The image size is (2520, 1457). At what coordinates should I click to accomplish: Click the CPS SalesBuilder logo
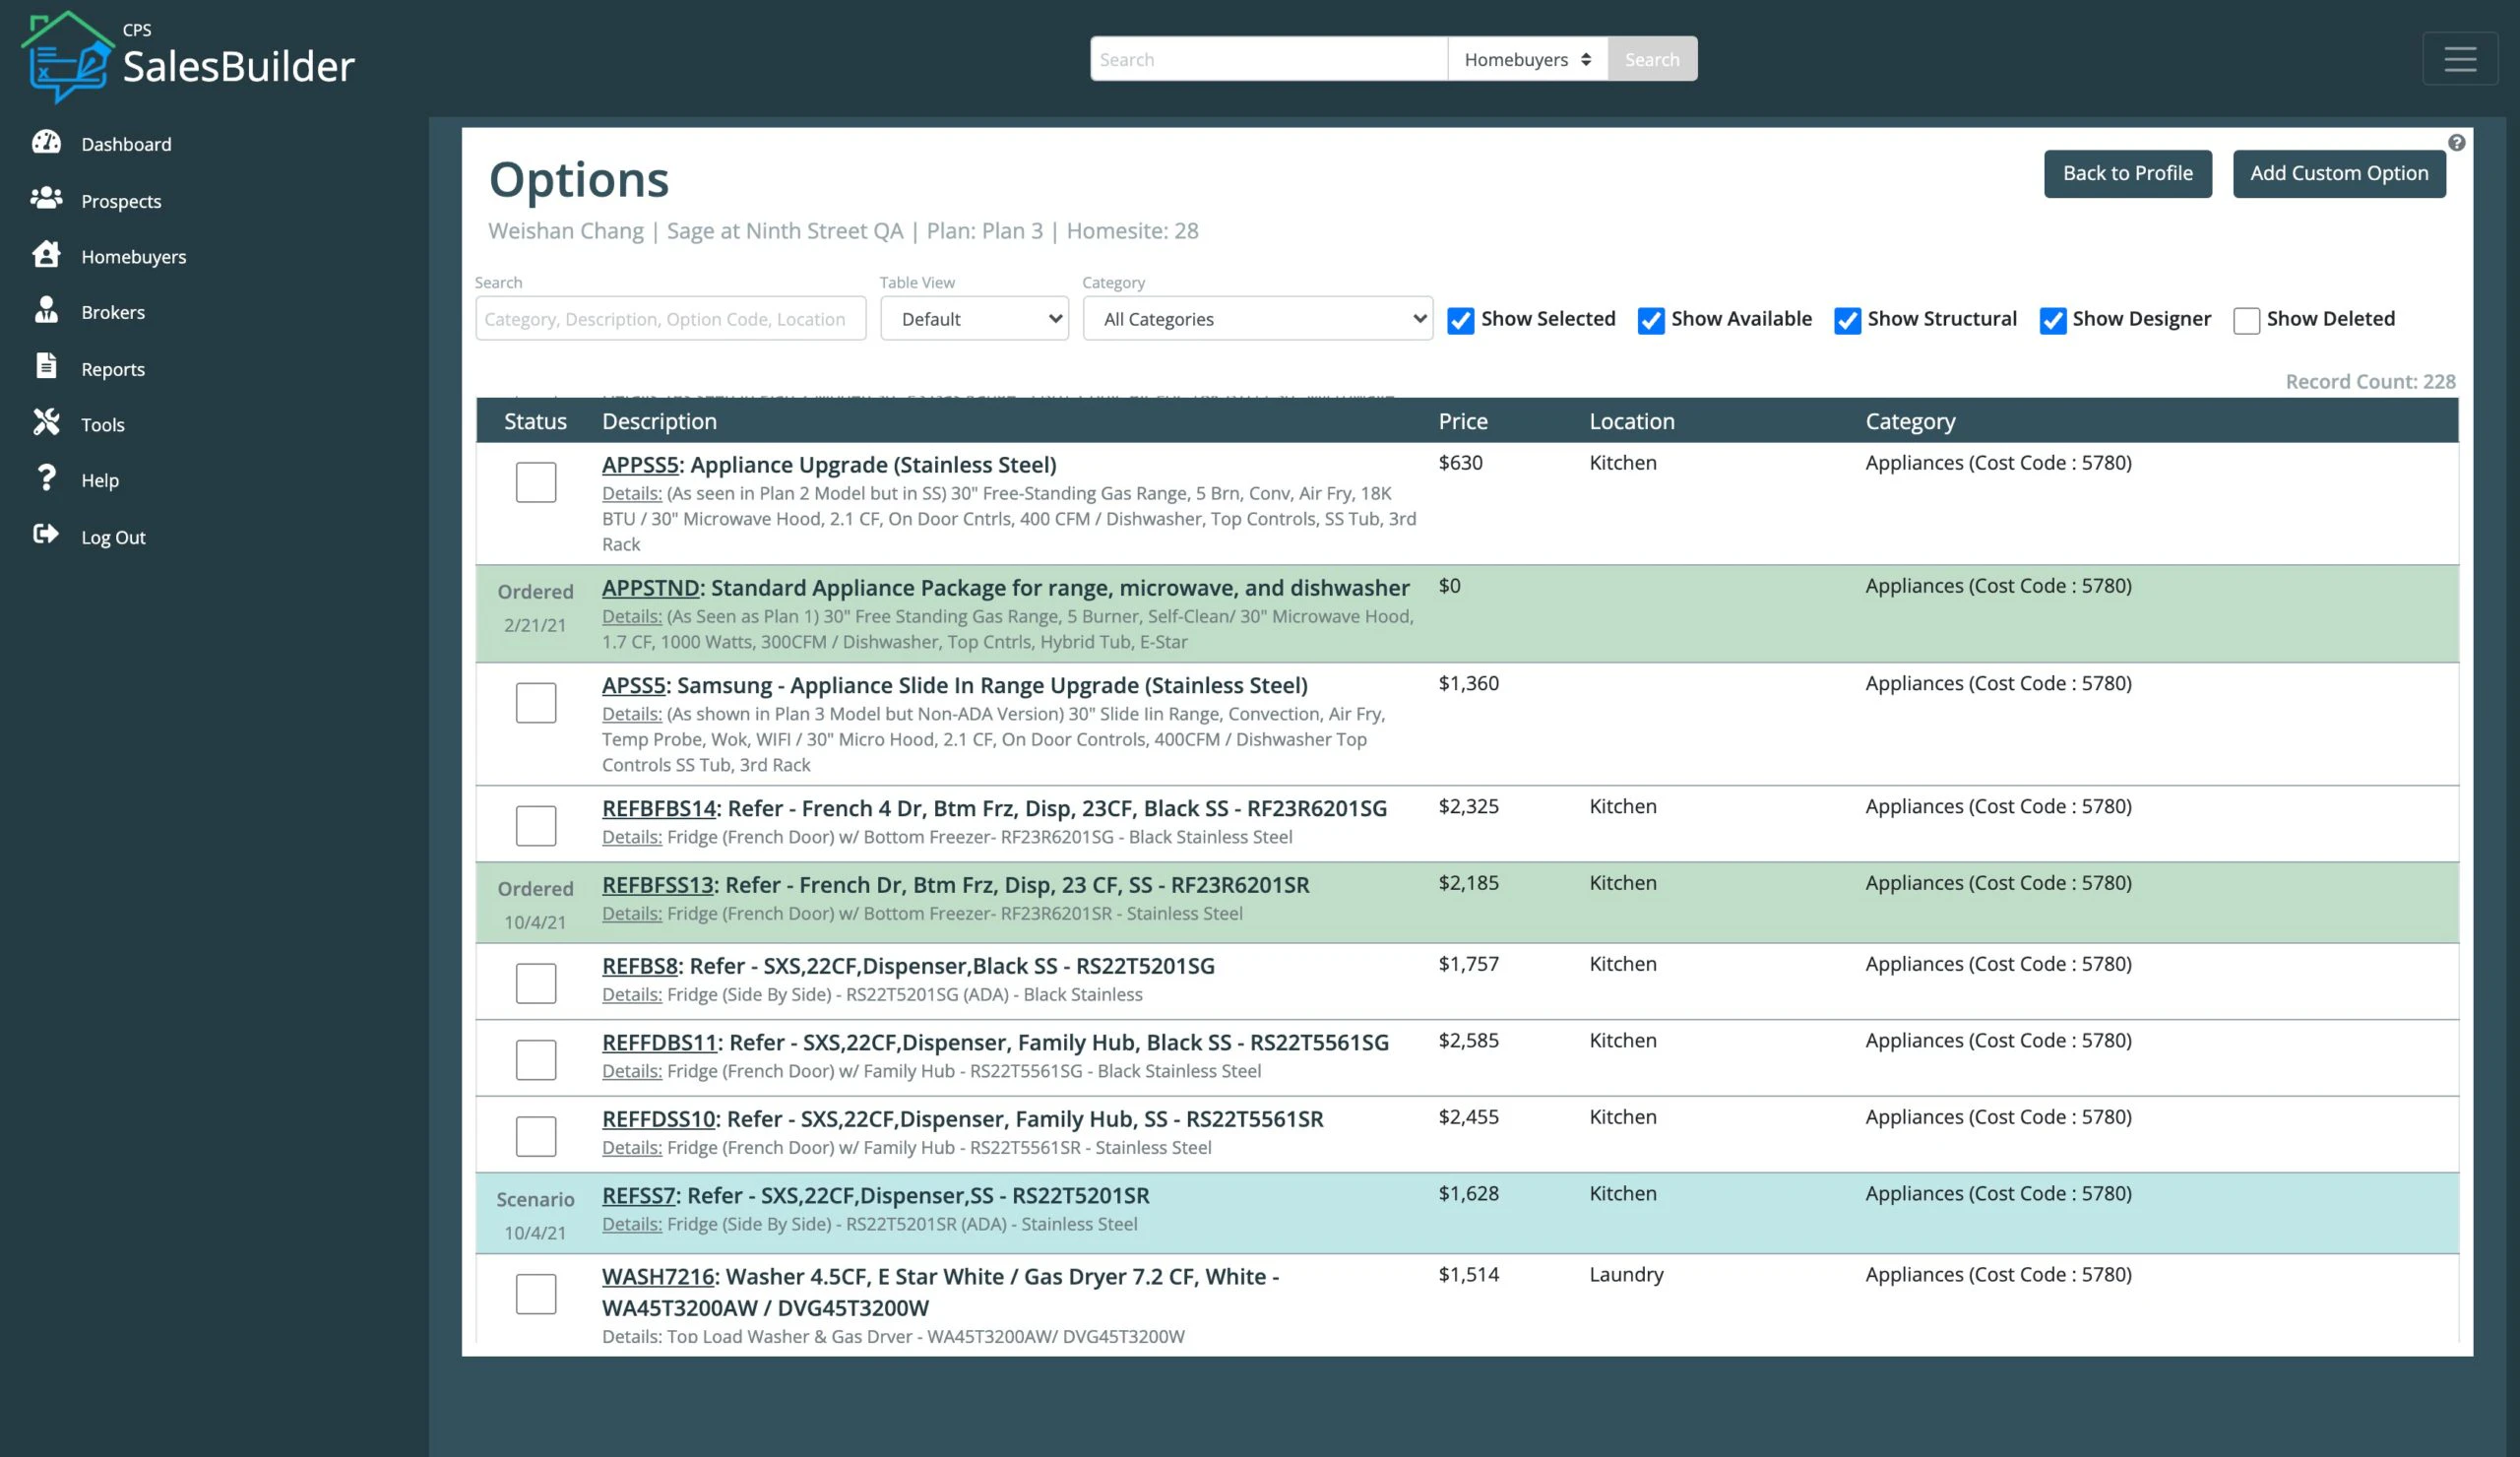[x=188, y=57]
